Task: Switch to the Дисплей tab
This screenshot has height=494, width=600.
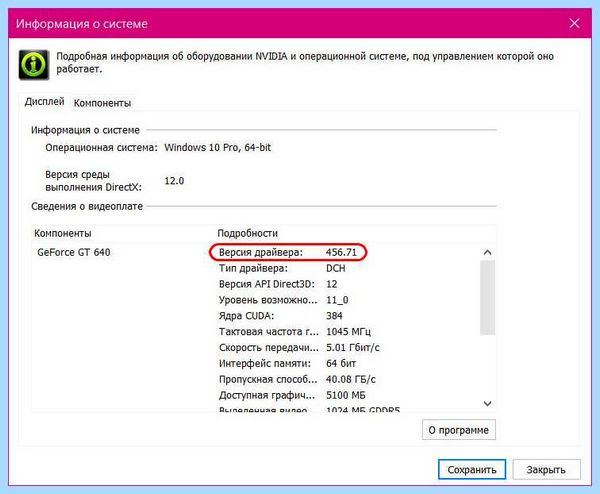Action: (x=44, y=102)
